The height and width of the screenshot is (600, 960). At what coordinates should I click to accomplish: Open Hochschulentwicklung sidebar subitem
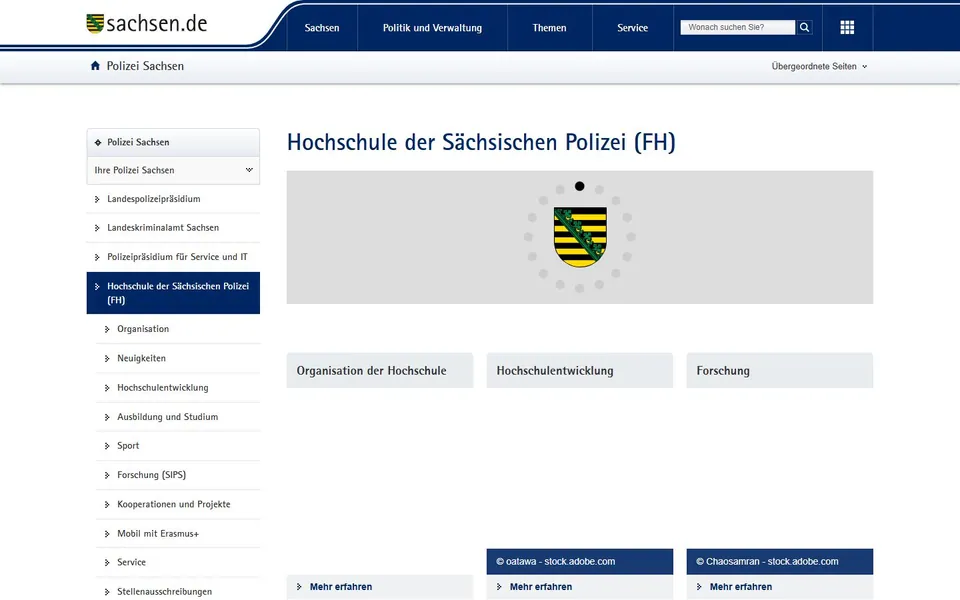click(x=178, y=388)
